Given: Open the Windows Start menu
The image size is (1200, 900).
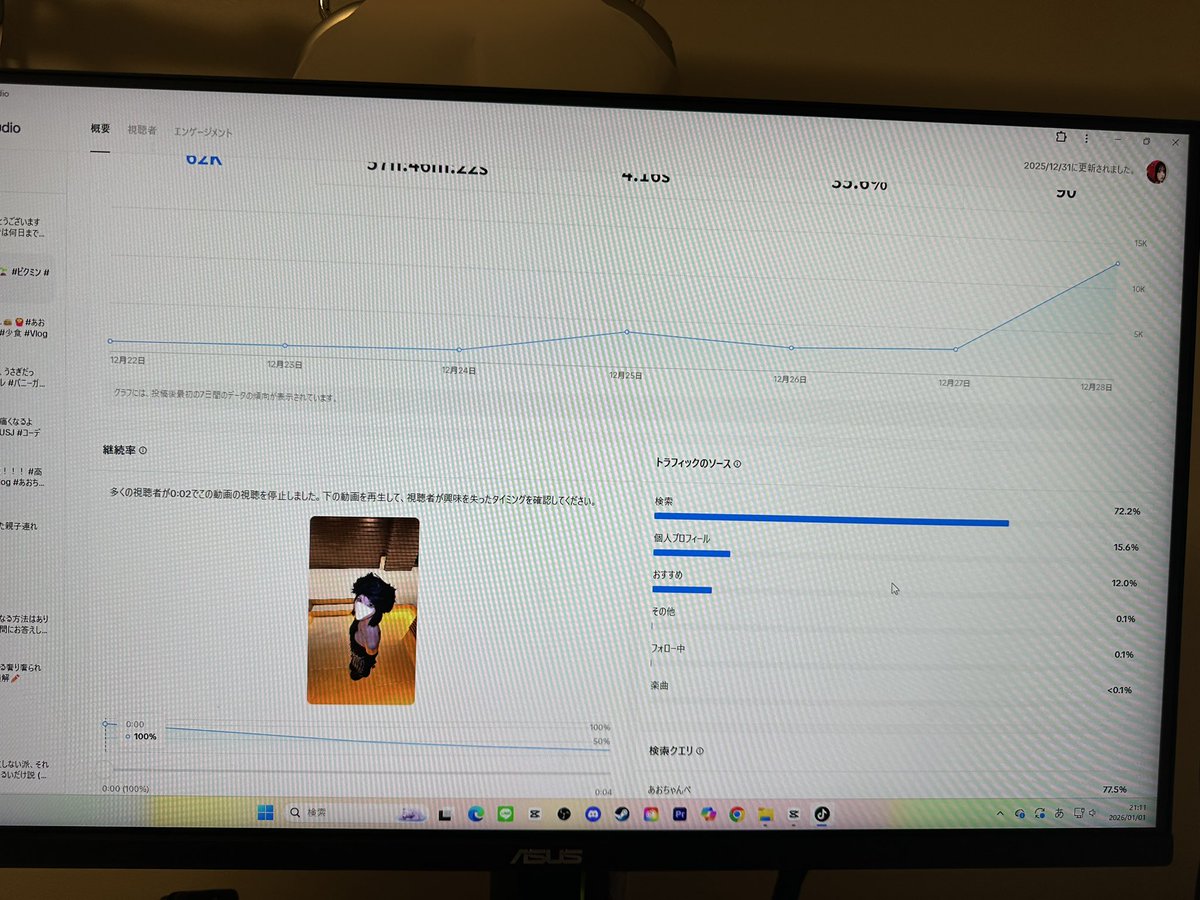Looking at the screenshot, I should pyautogui.click(x=265, y=812).
